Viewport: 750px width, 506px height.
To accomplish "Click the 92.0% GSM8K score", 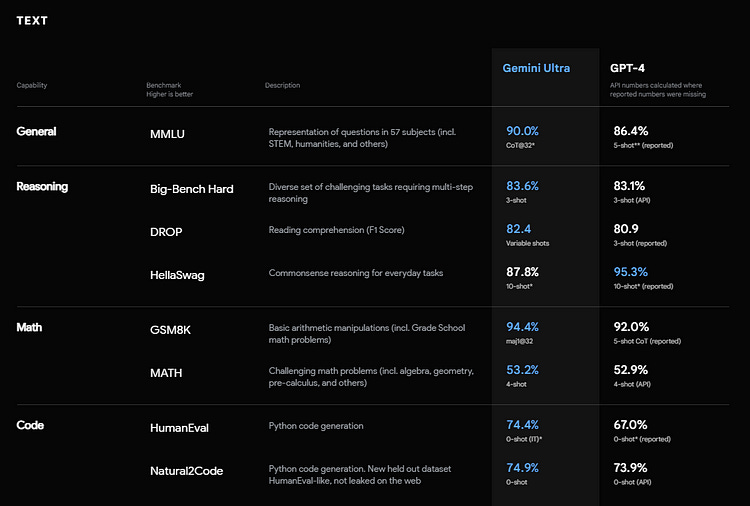I will point(631,327).
